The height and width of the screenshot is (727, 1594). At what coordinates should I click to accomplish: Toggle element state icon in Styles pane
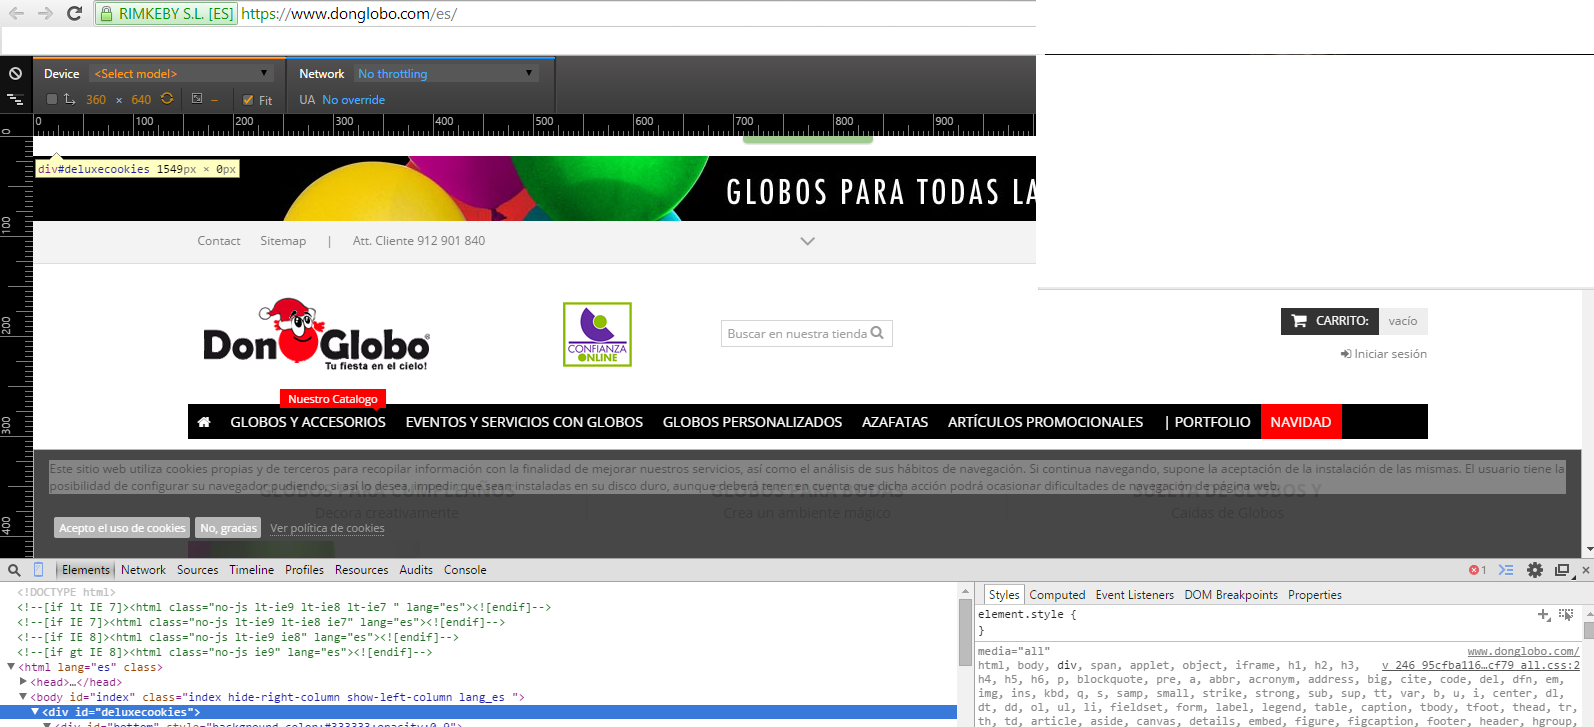tap(1566, 615)
